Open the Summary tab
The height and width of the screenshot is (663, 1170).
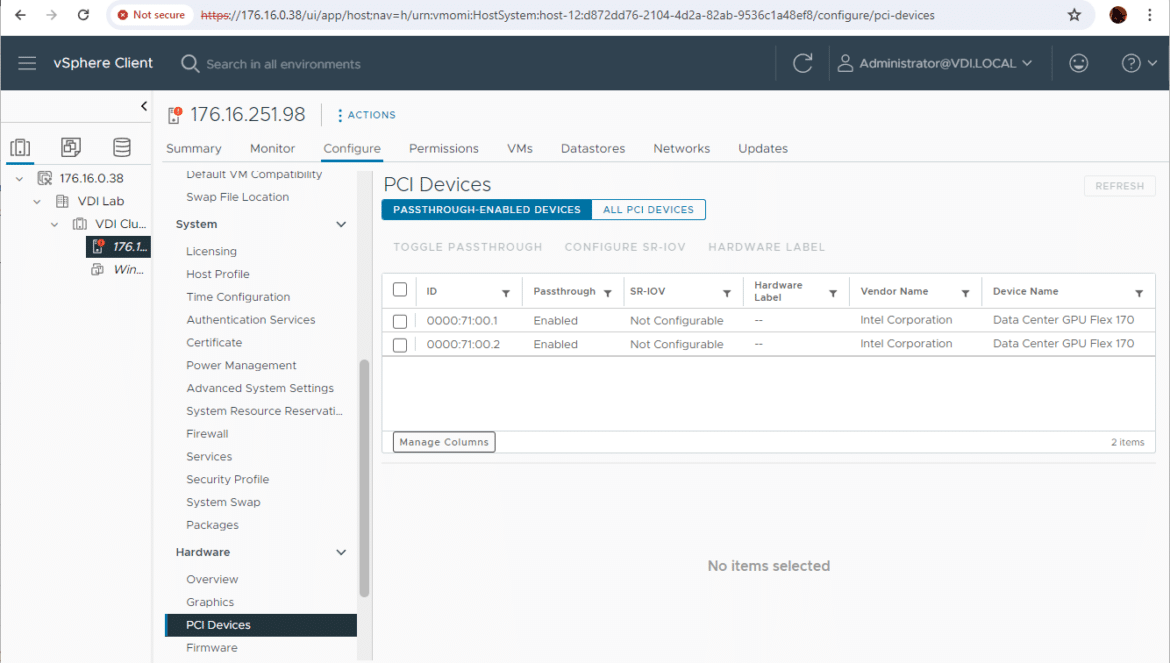[x=194, y=148]
